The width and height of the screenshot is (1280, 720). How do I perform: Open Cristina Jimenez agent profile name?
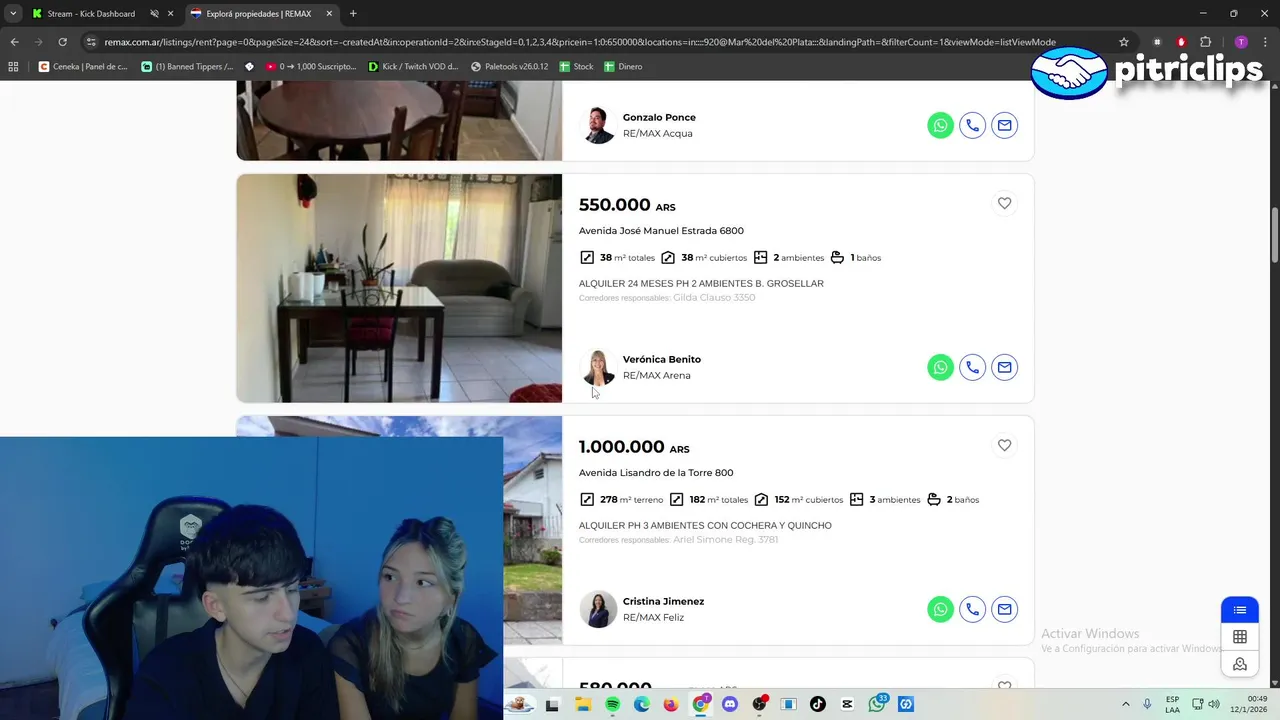pyautogui.click(x=663, y=601)
